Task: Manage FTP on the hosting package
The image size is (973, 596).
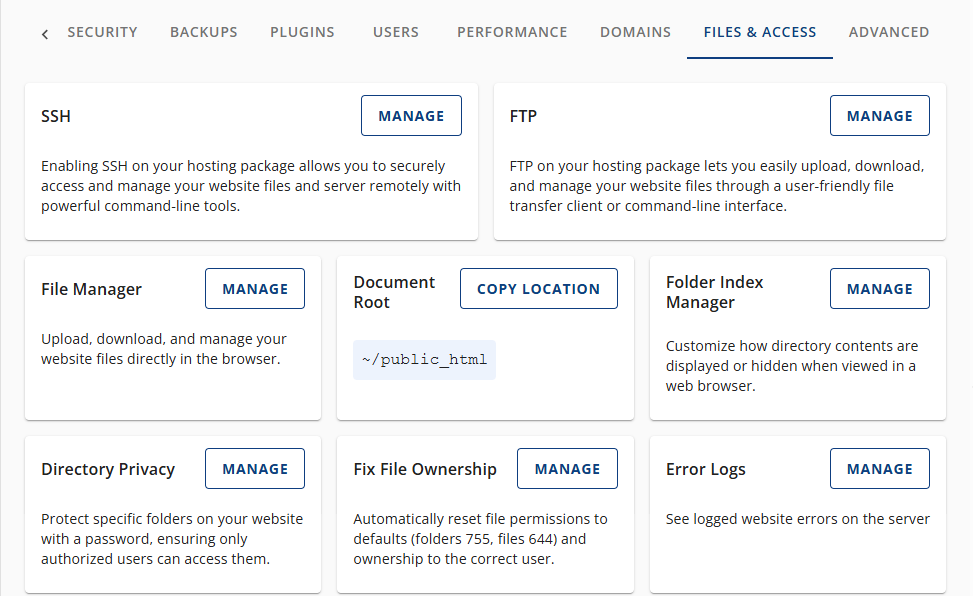Action: pyautogui.click(x=879, y=115)
